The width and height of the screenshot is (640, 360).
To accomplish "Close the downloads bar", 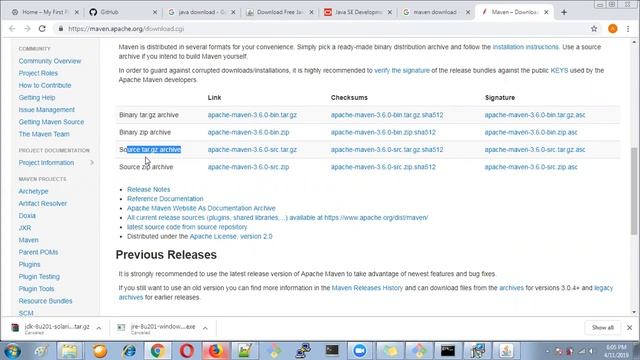I will pos(629,328).
